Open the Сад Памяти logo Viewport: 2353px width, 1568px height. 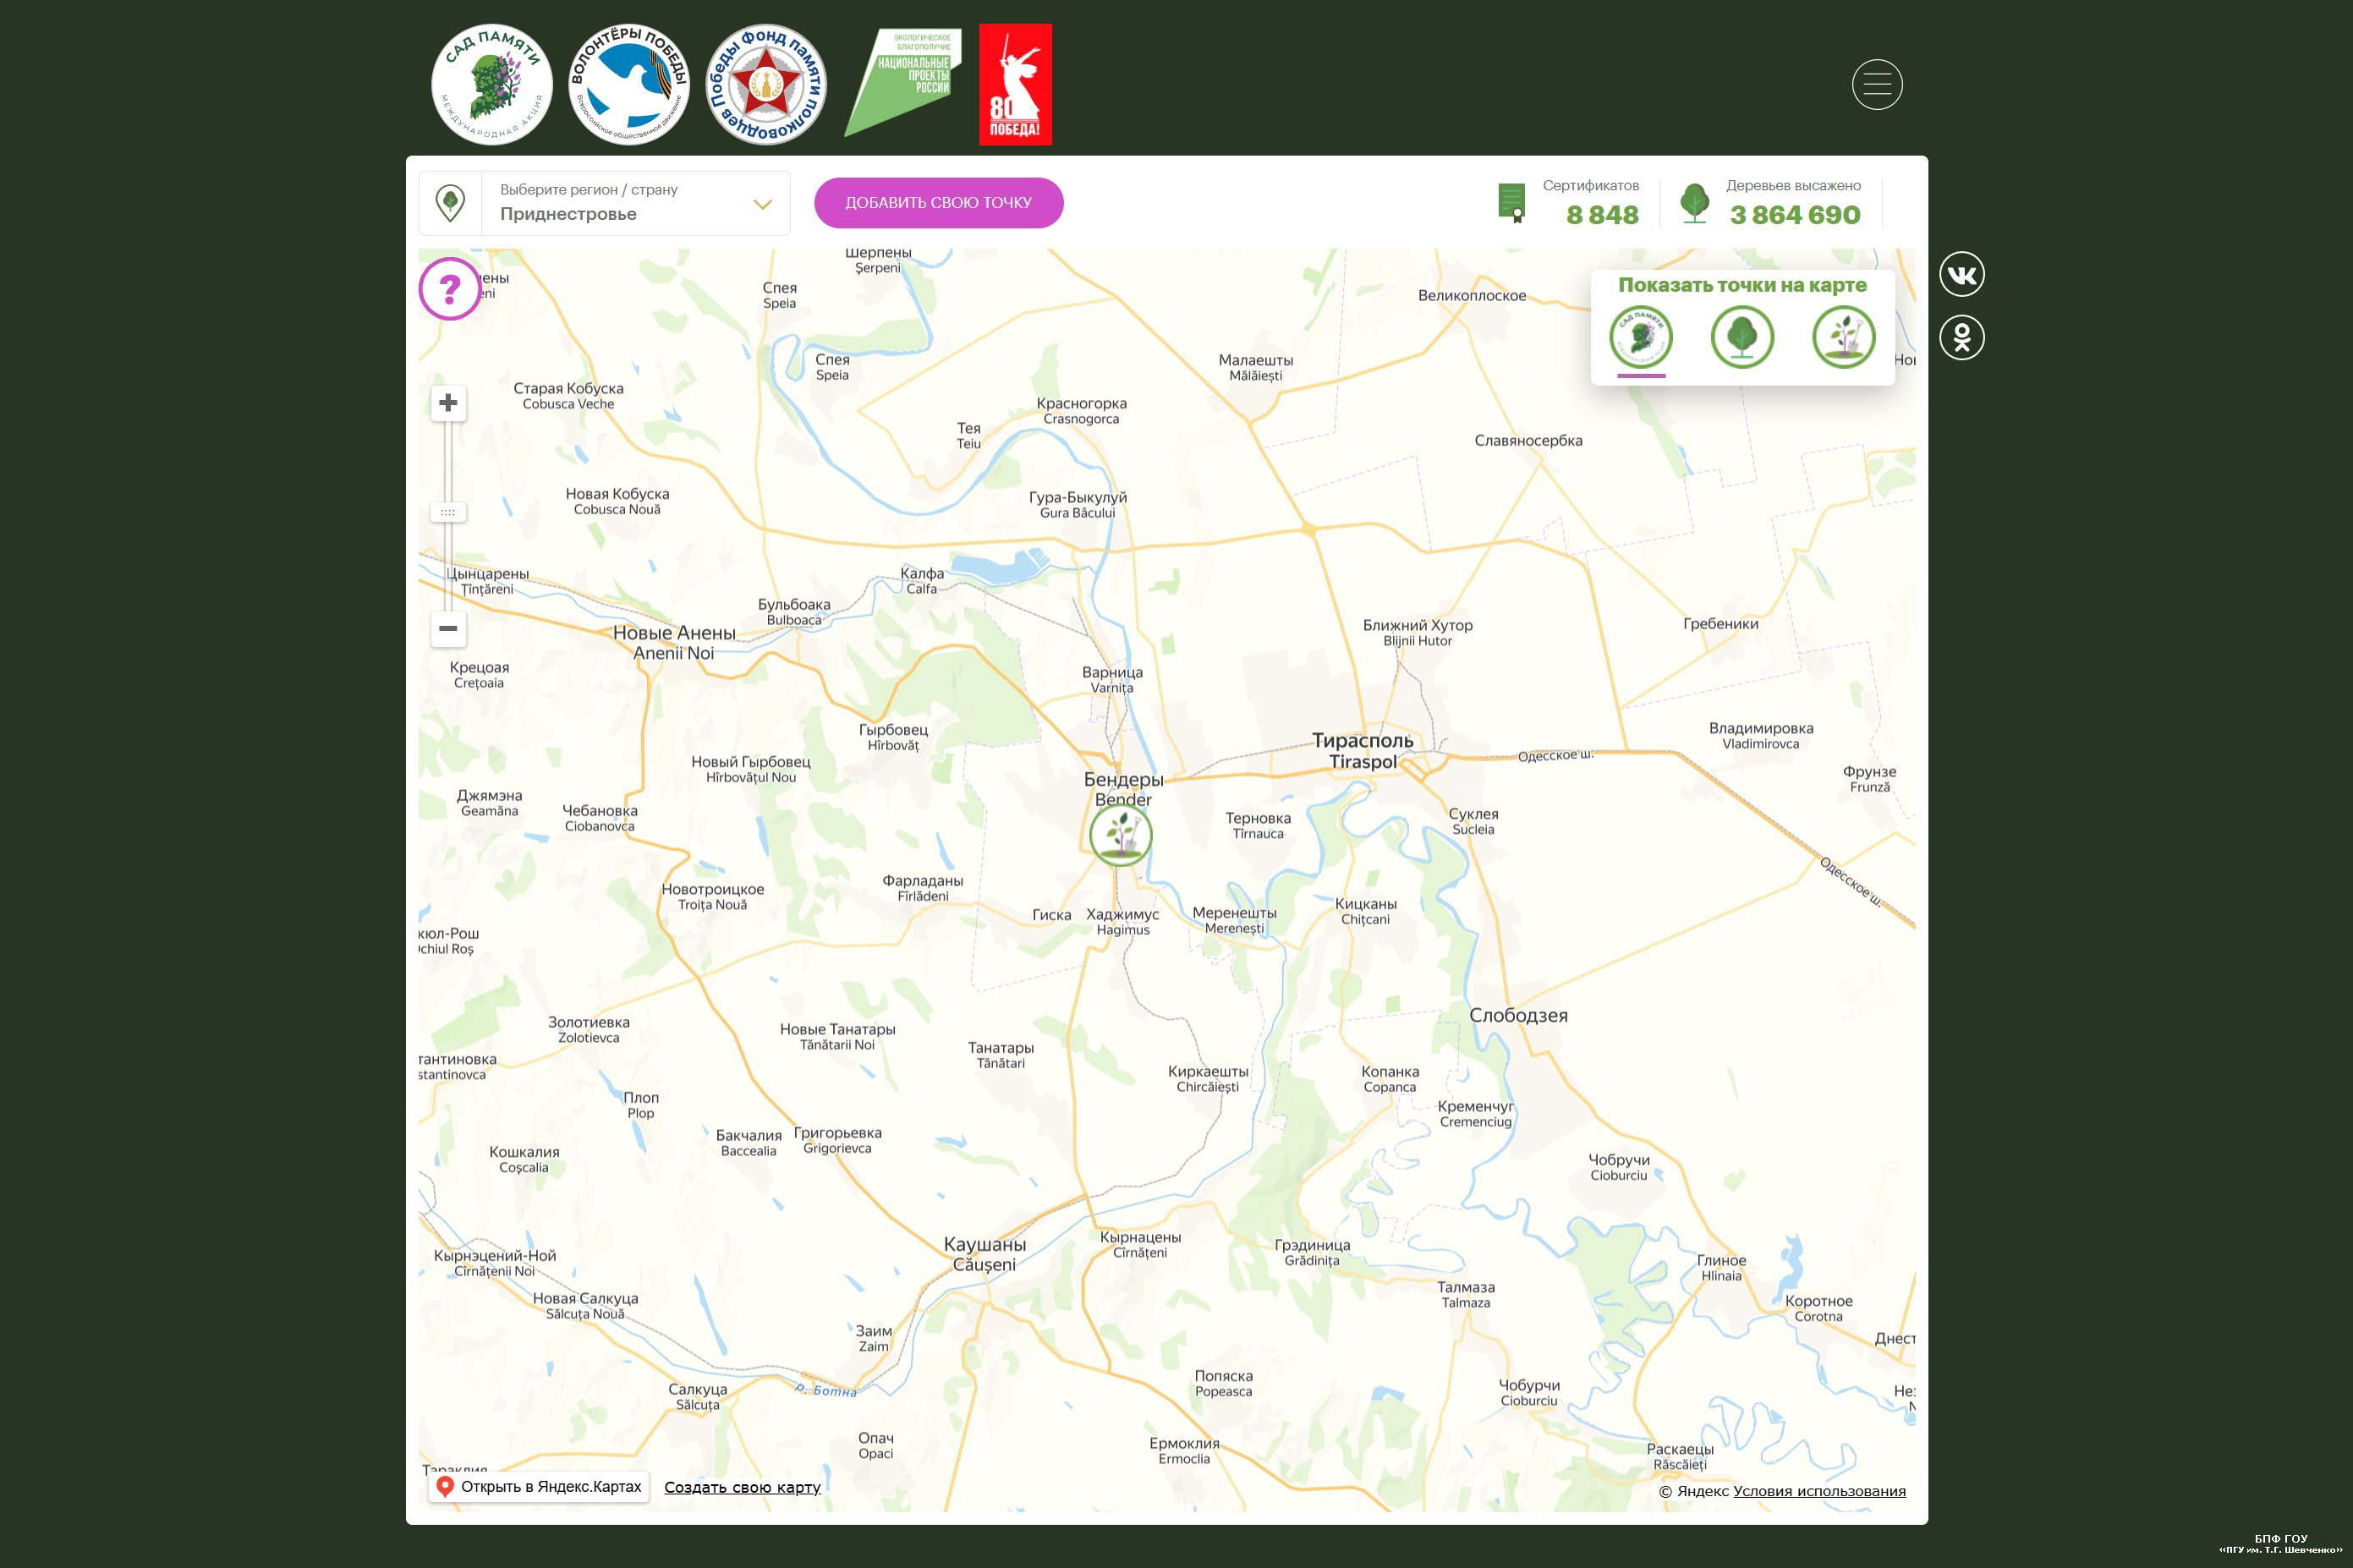pos(492,85)
